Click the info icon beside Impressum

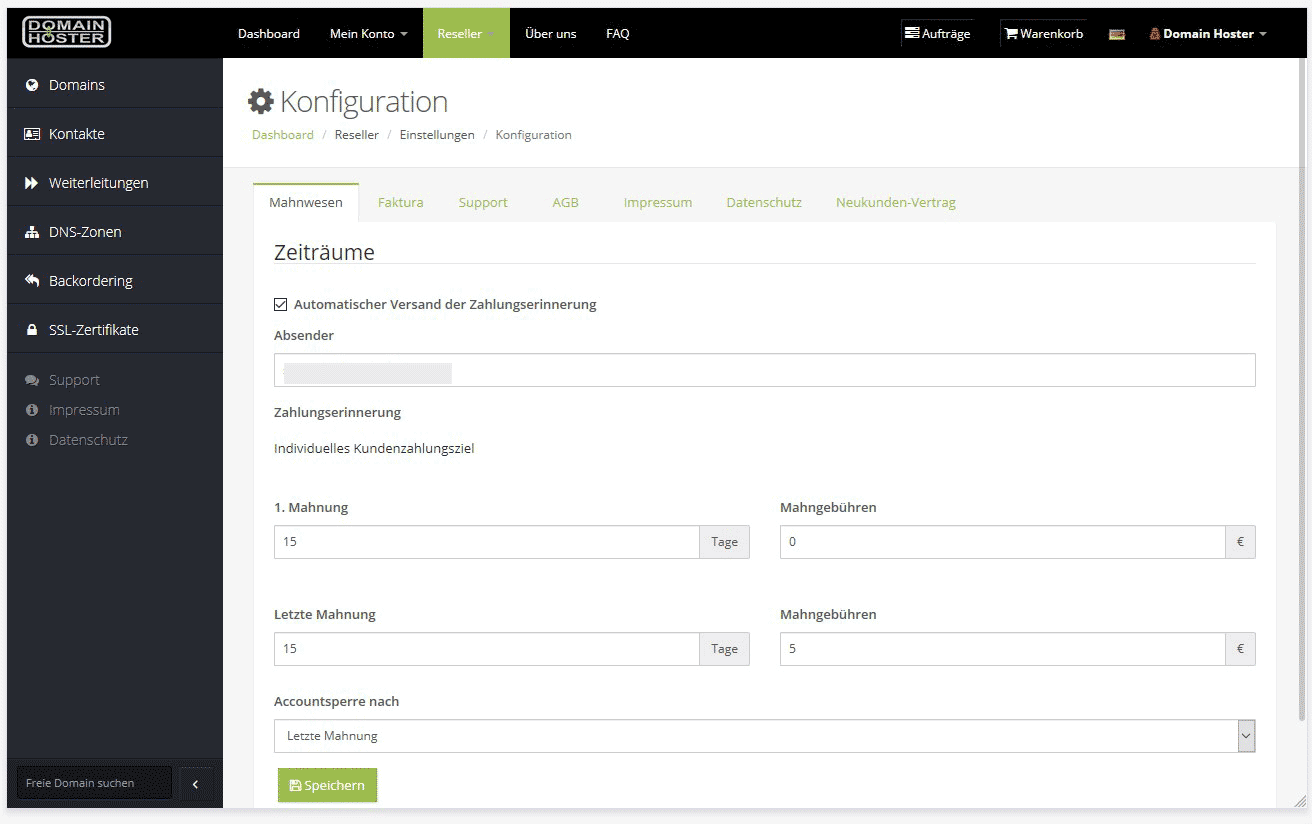click(x=32, y=410)
